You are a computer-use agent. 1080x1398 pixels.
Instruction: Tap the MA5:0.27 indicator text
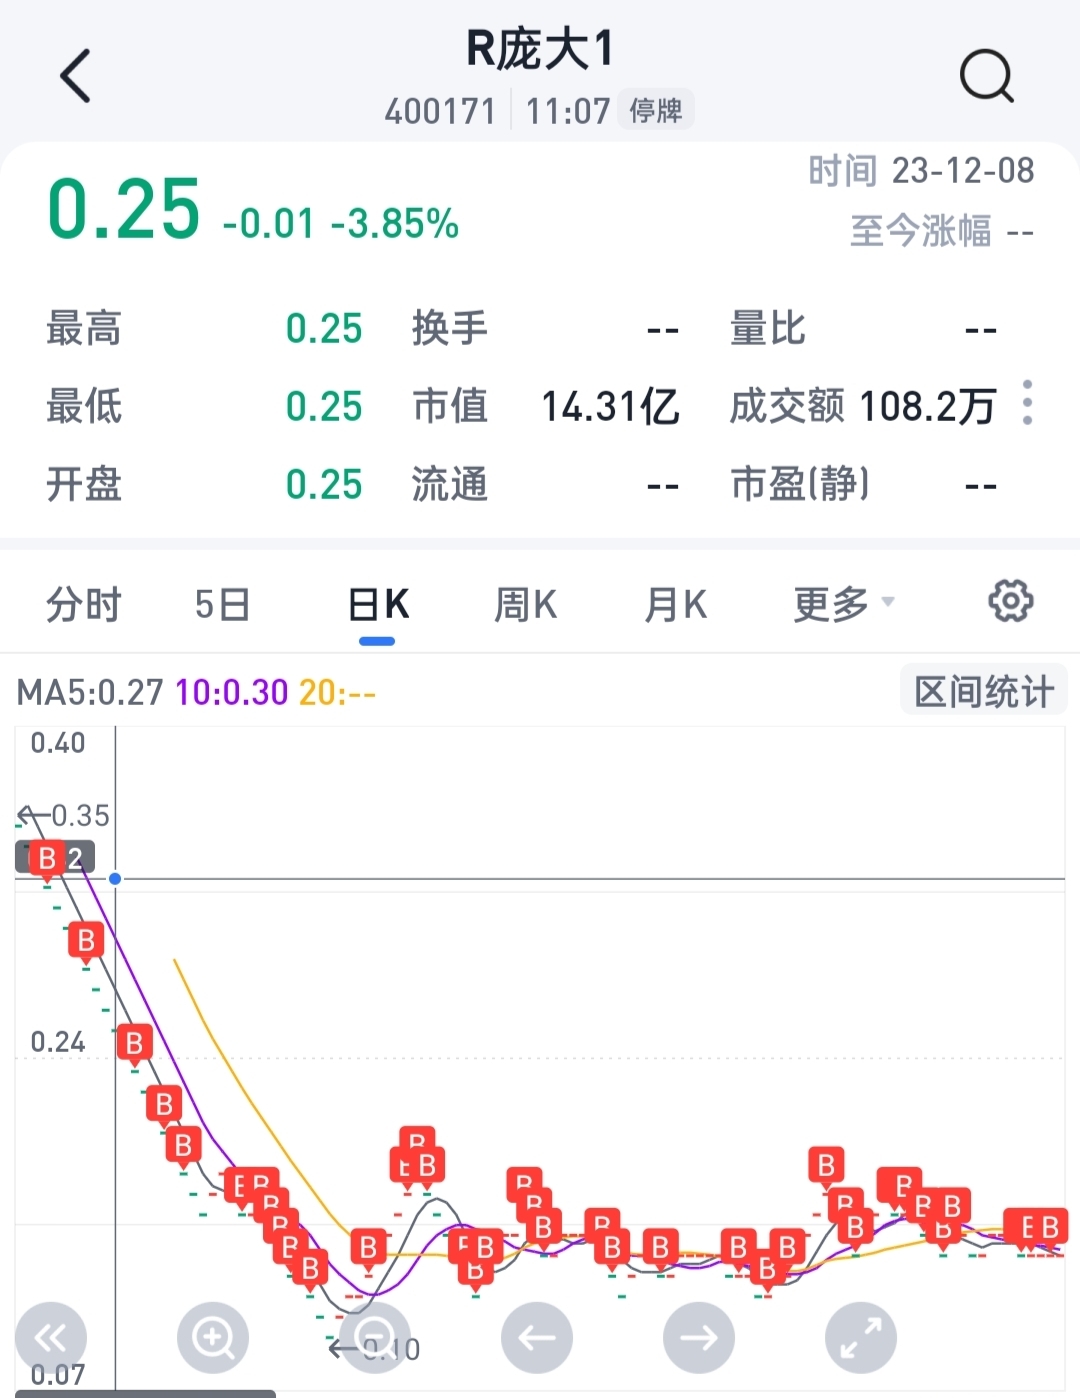90,692
